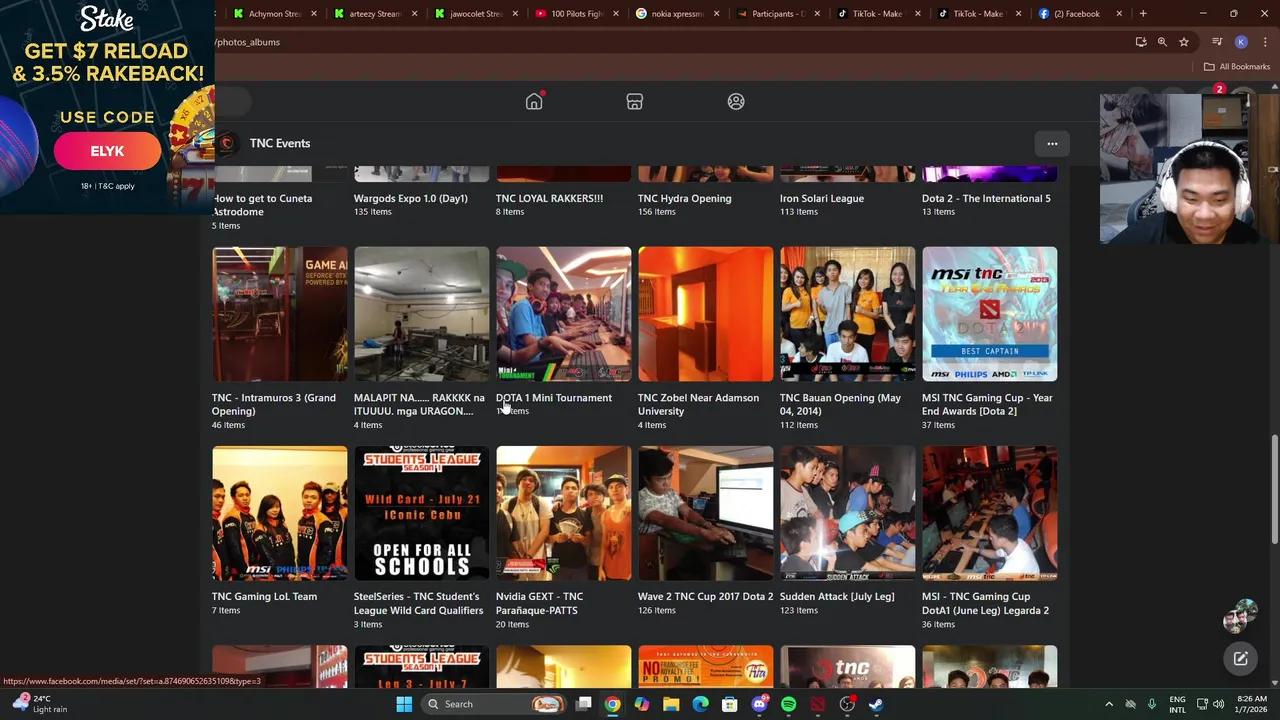Open Chrome from the taskbar
The width and height of the screenshot is (1280, 720).
612,704
